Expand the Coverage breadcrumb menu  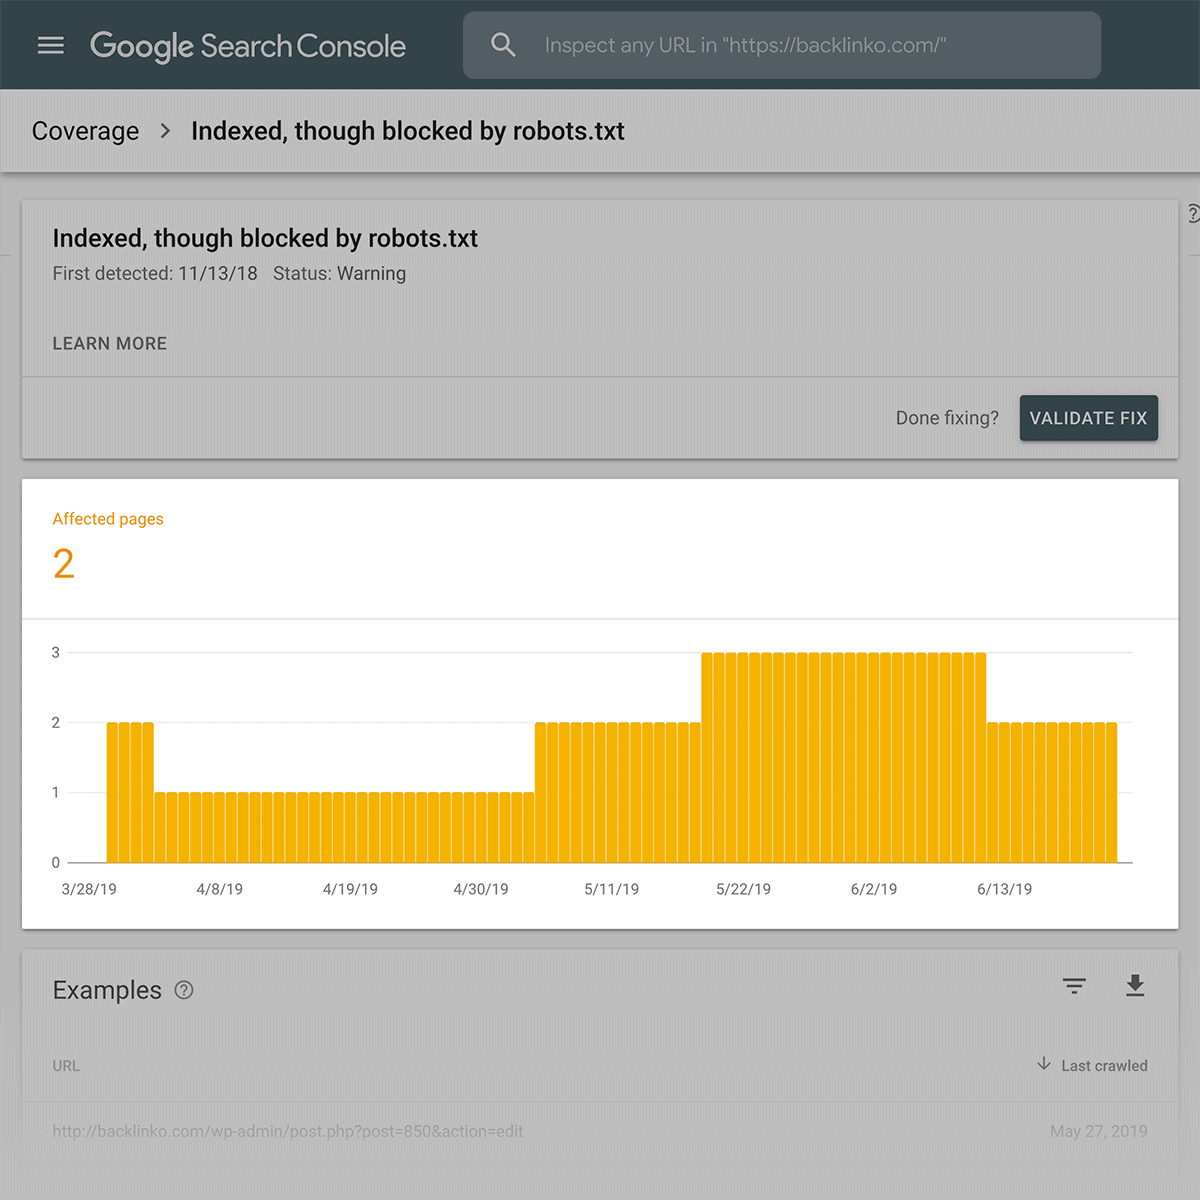85,131
